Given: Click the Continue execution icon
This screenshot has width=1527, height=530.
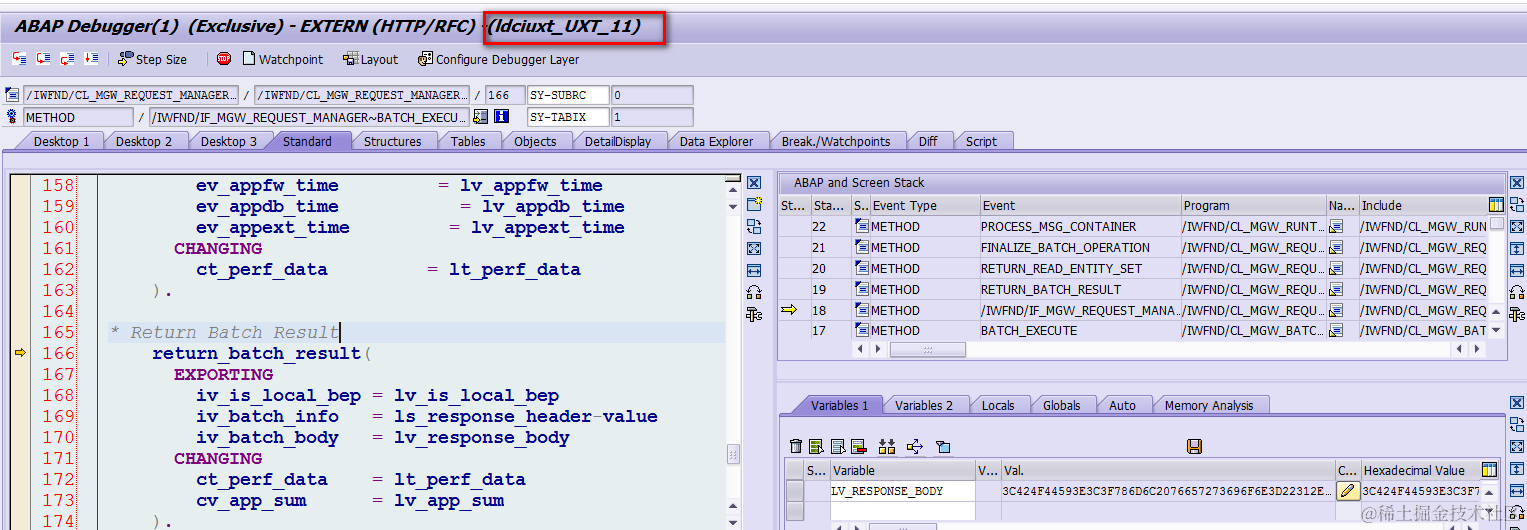Looking at the screenshot, I should click(x=91, y=59).
